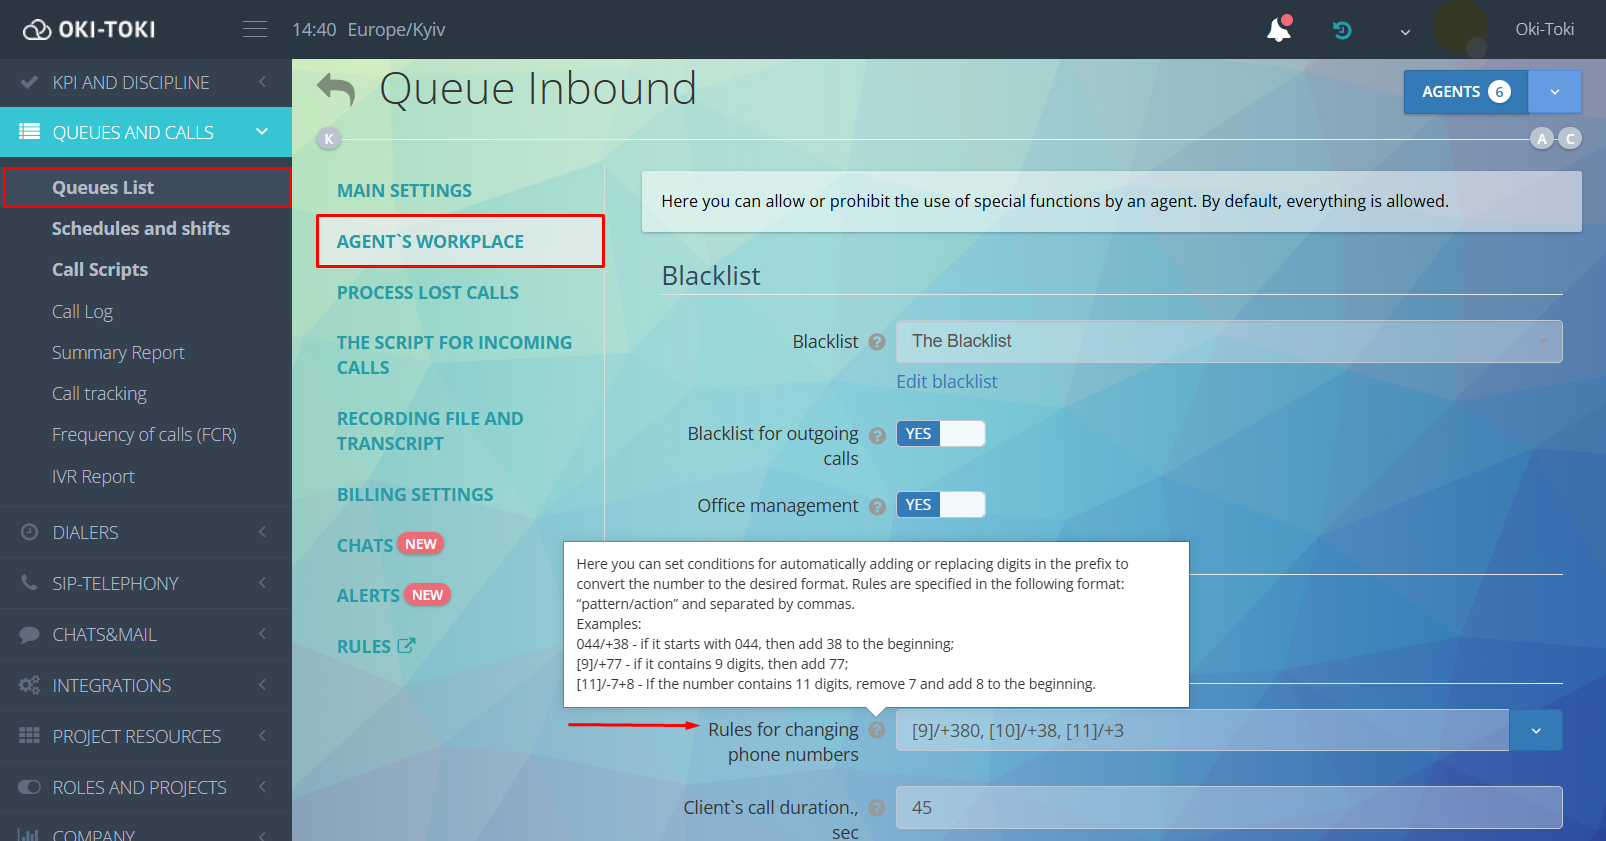
Task: Click help icon for Client's call duration
Action: pyautogui.click(x=877, y=808)
